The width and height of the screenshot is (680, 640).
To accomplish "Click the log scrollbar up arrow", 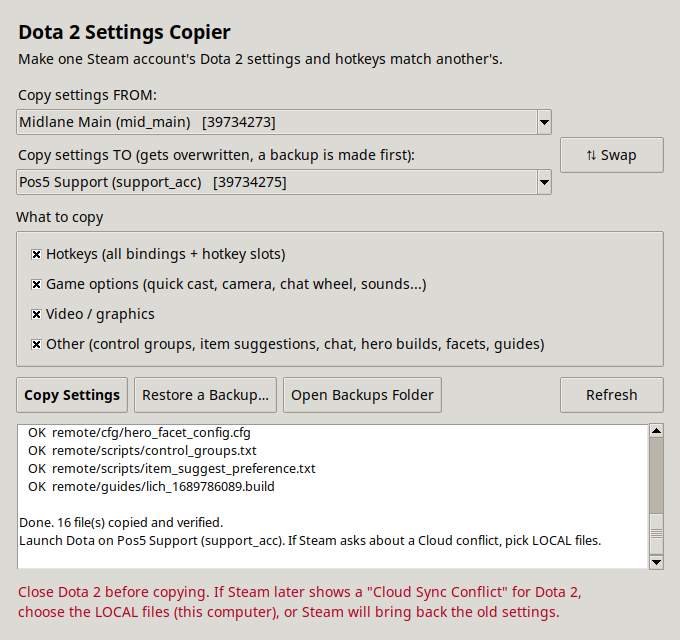I will point(657,431).
